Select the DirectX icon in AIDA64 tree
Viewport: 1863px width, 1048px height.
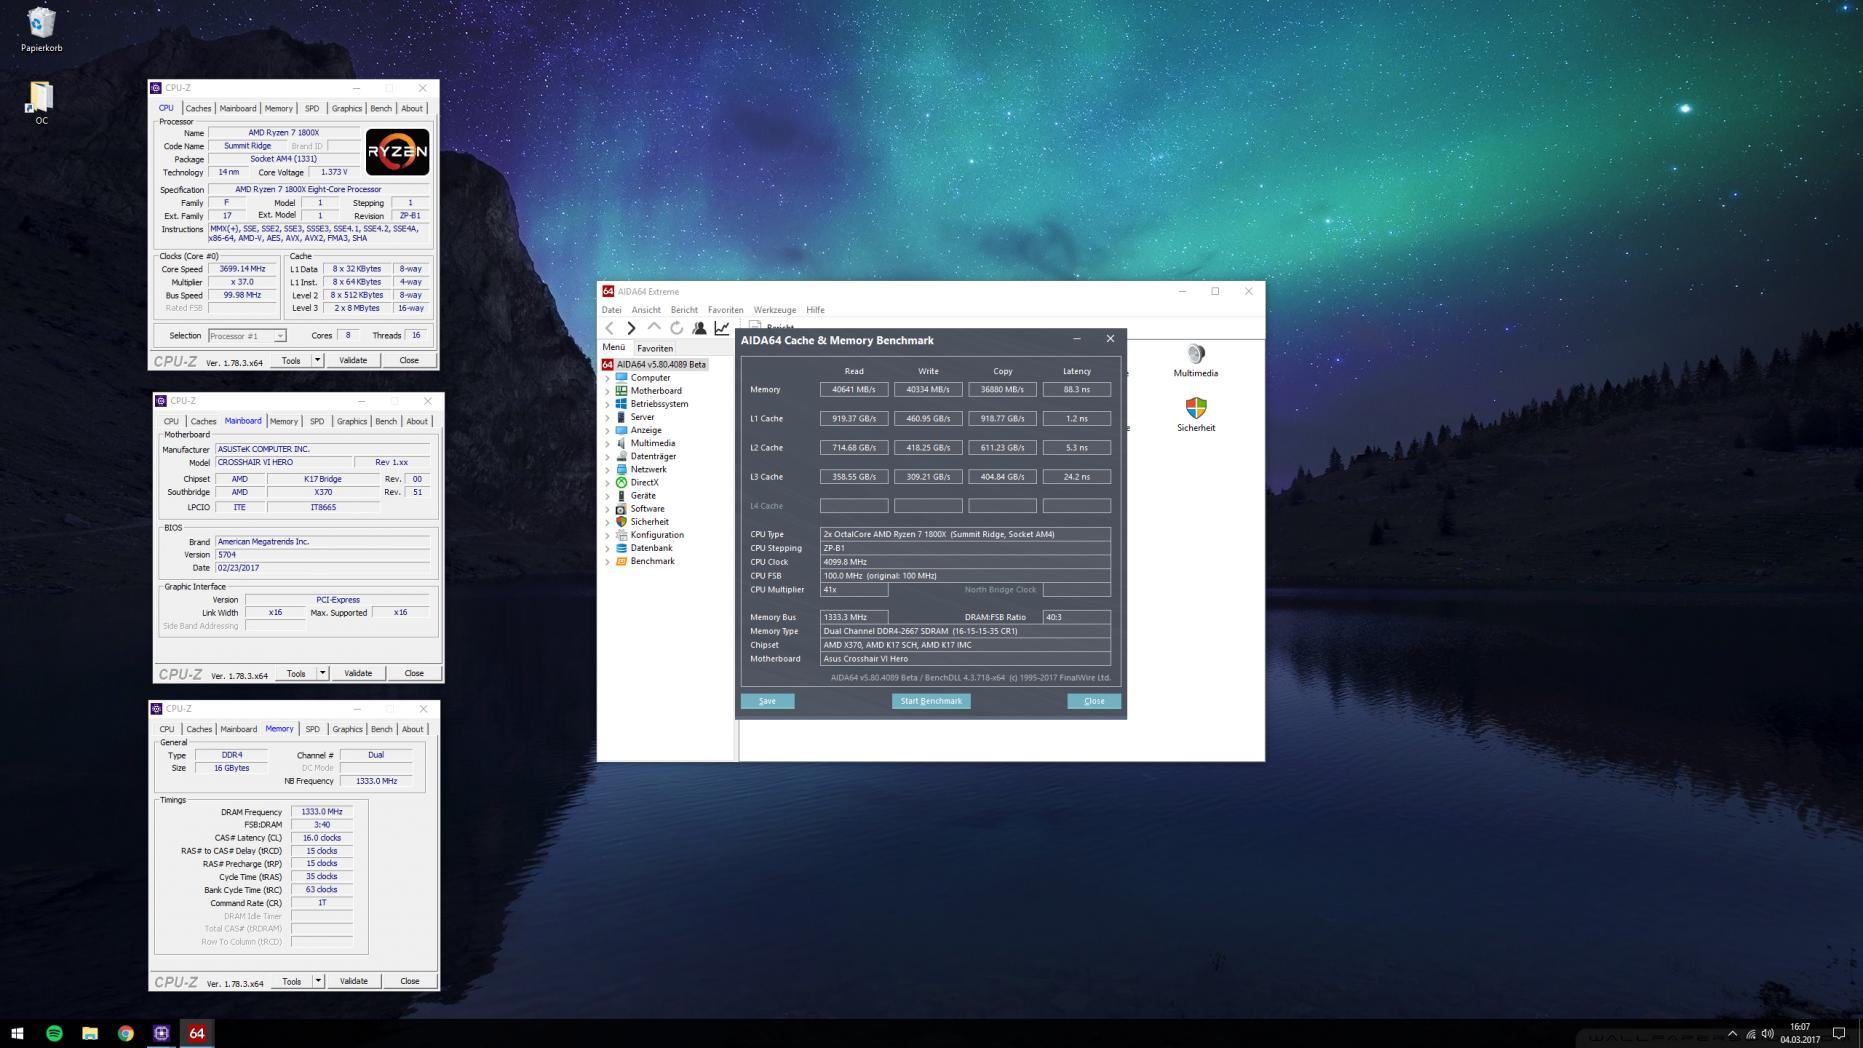(621, 482)
